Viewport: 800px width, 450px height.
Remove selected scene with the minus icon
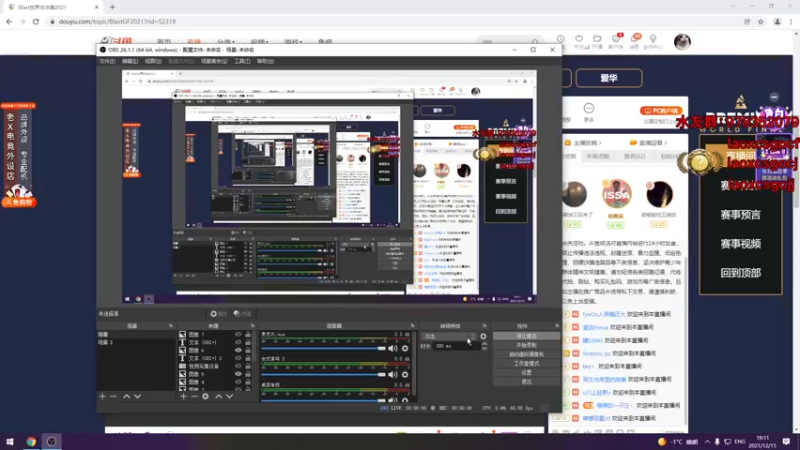pos(113,396)
